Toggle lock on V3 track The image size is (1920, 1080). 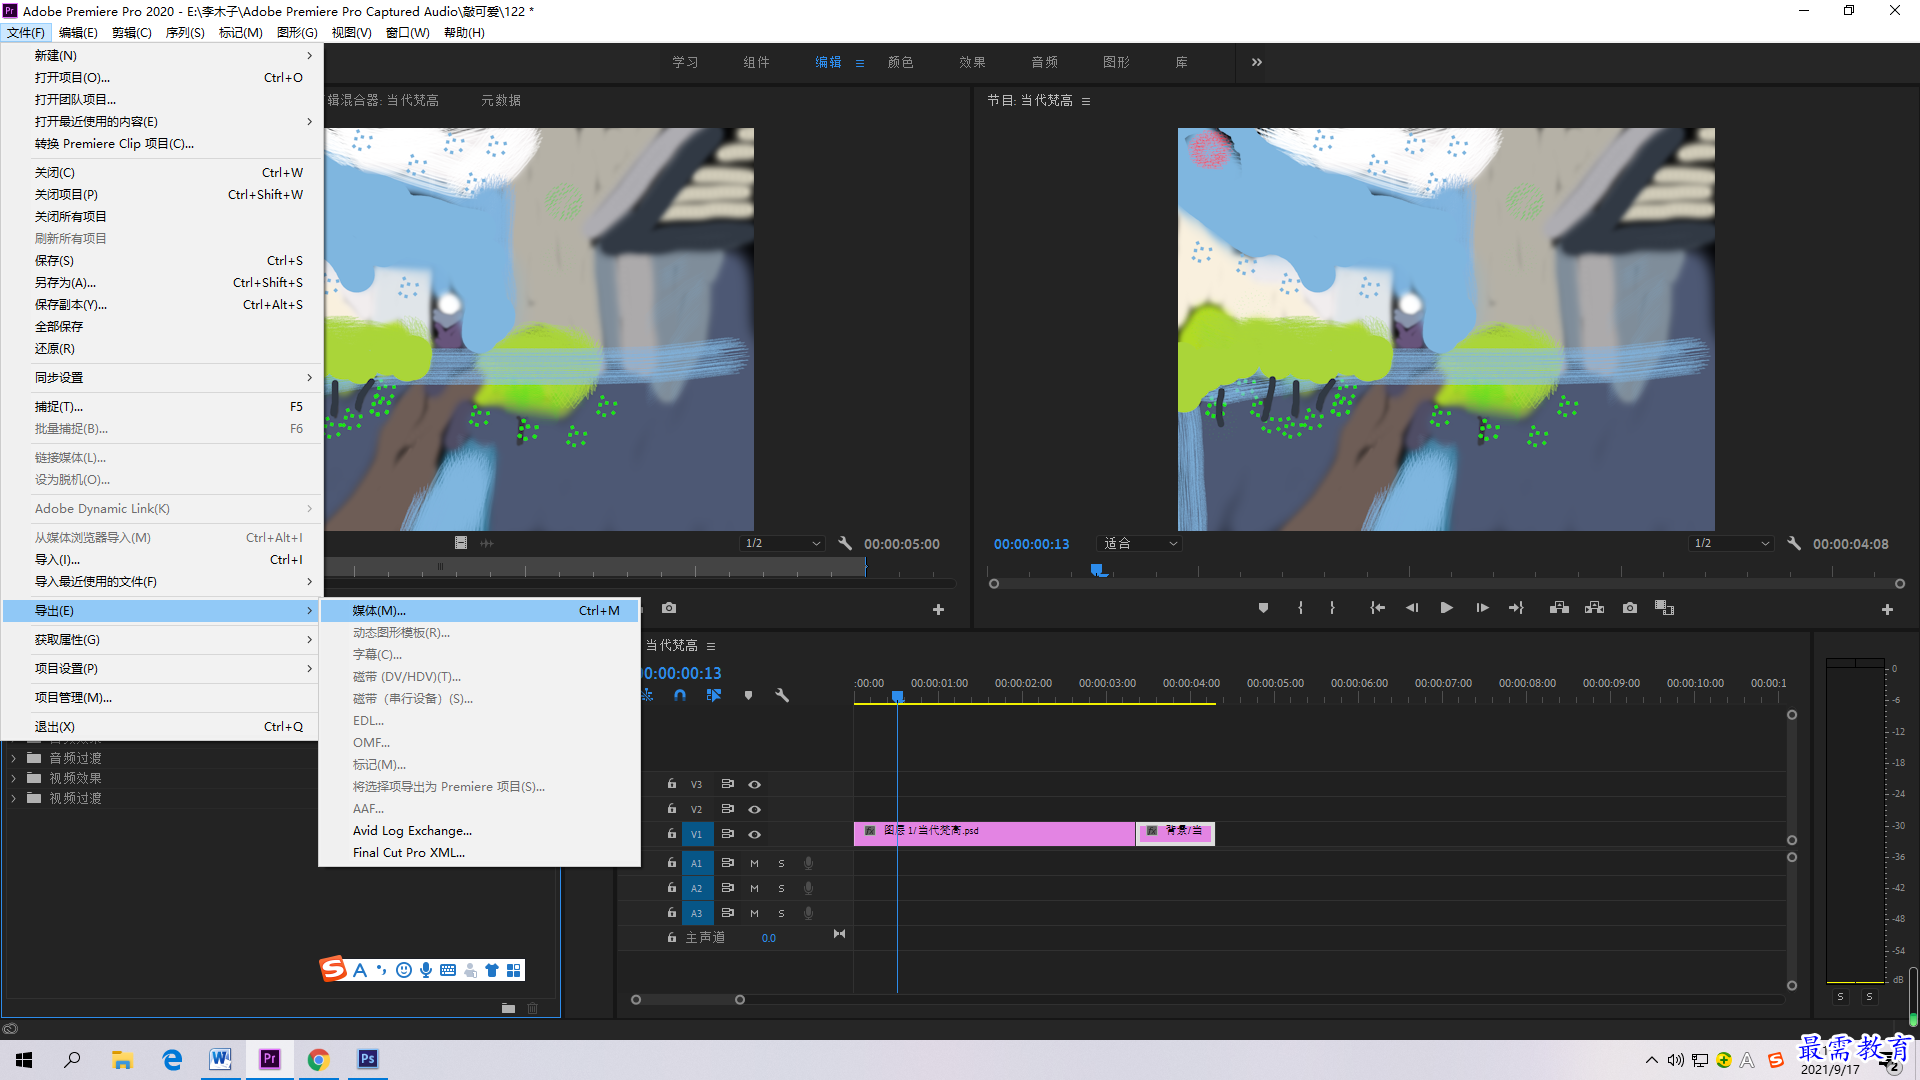click(x=672, y=784)
